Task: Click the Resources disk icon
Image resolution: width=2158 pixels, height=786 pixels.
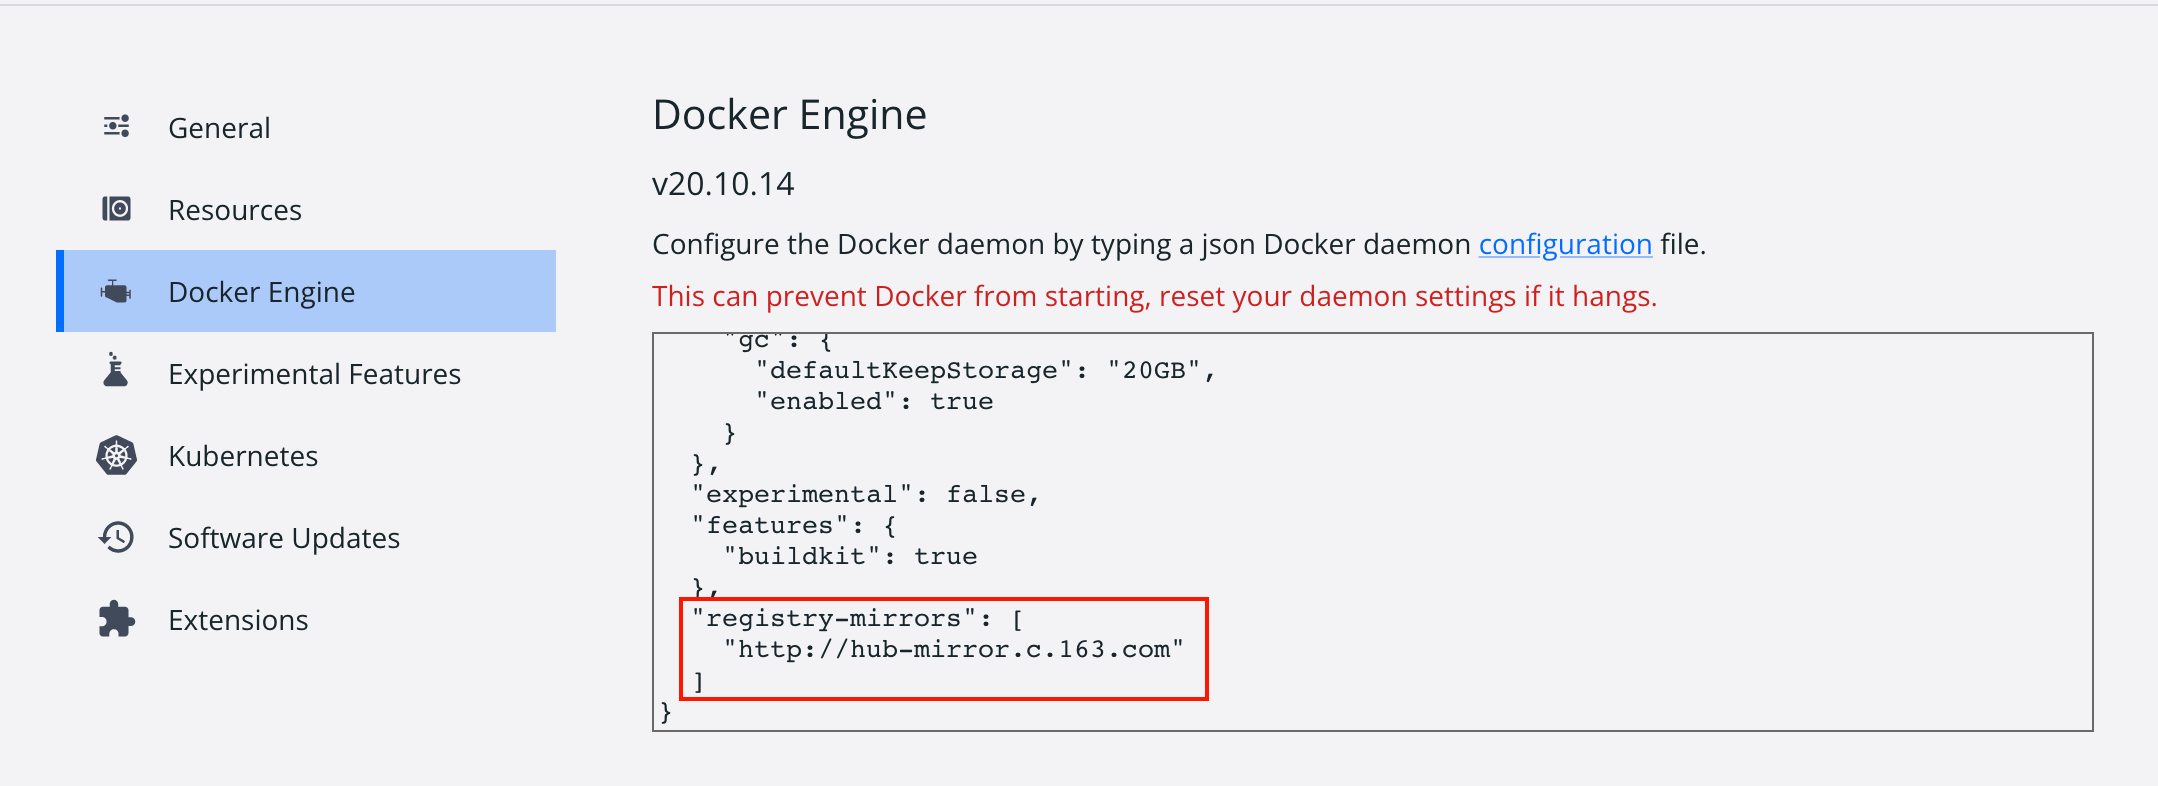Action: pyautogui.click(x=117, y=209)
